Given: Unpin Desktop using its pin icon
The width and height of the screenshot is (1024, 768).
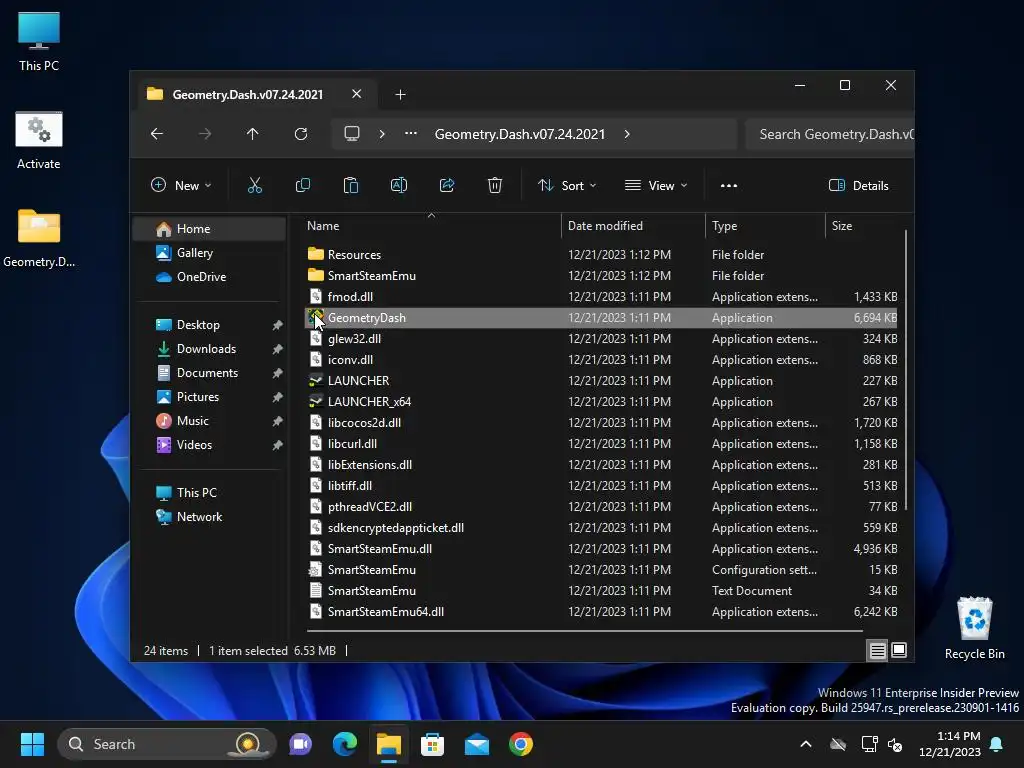Looking at the screenshot, I should tap(278, 325).
